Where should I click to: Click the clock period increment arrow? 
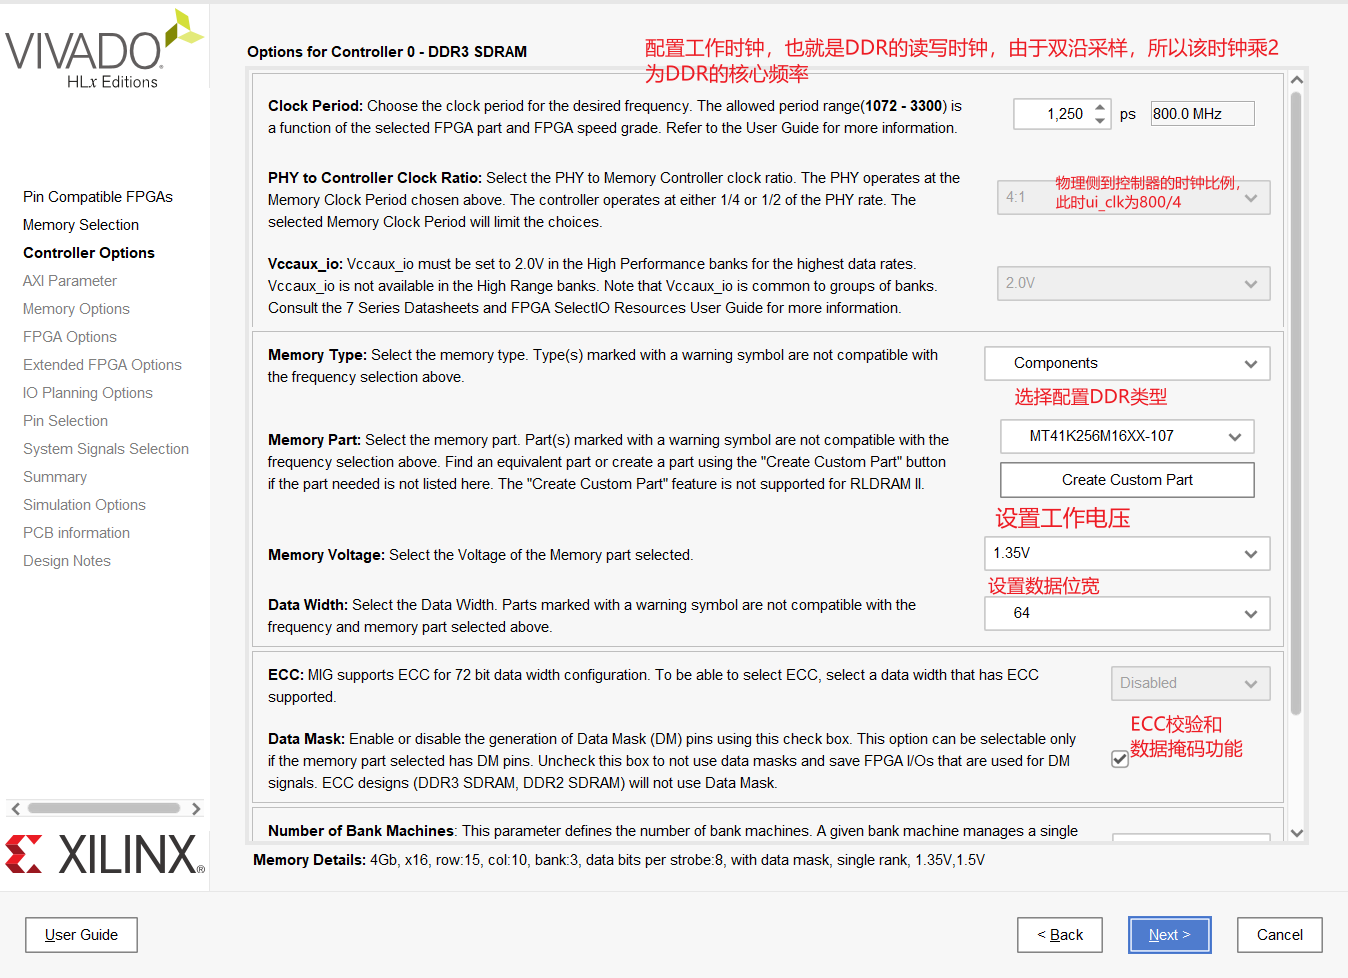click(1100, 107)
